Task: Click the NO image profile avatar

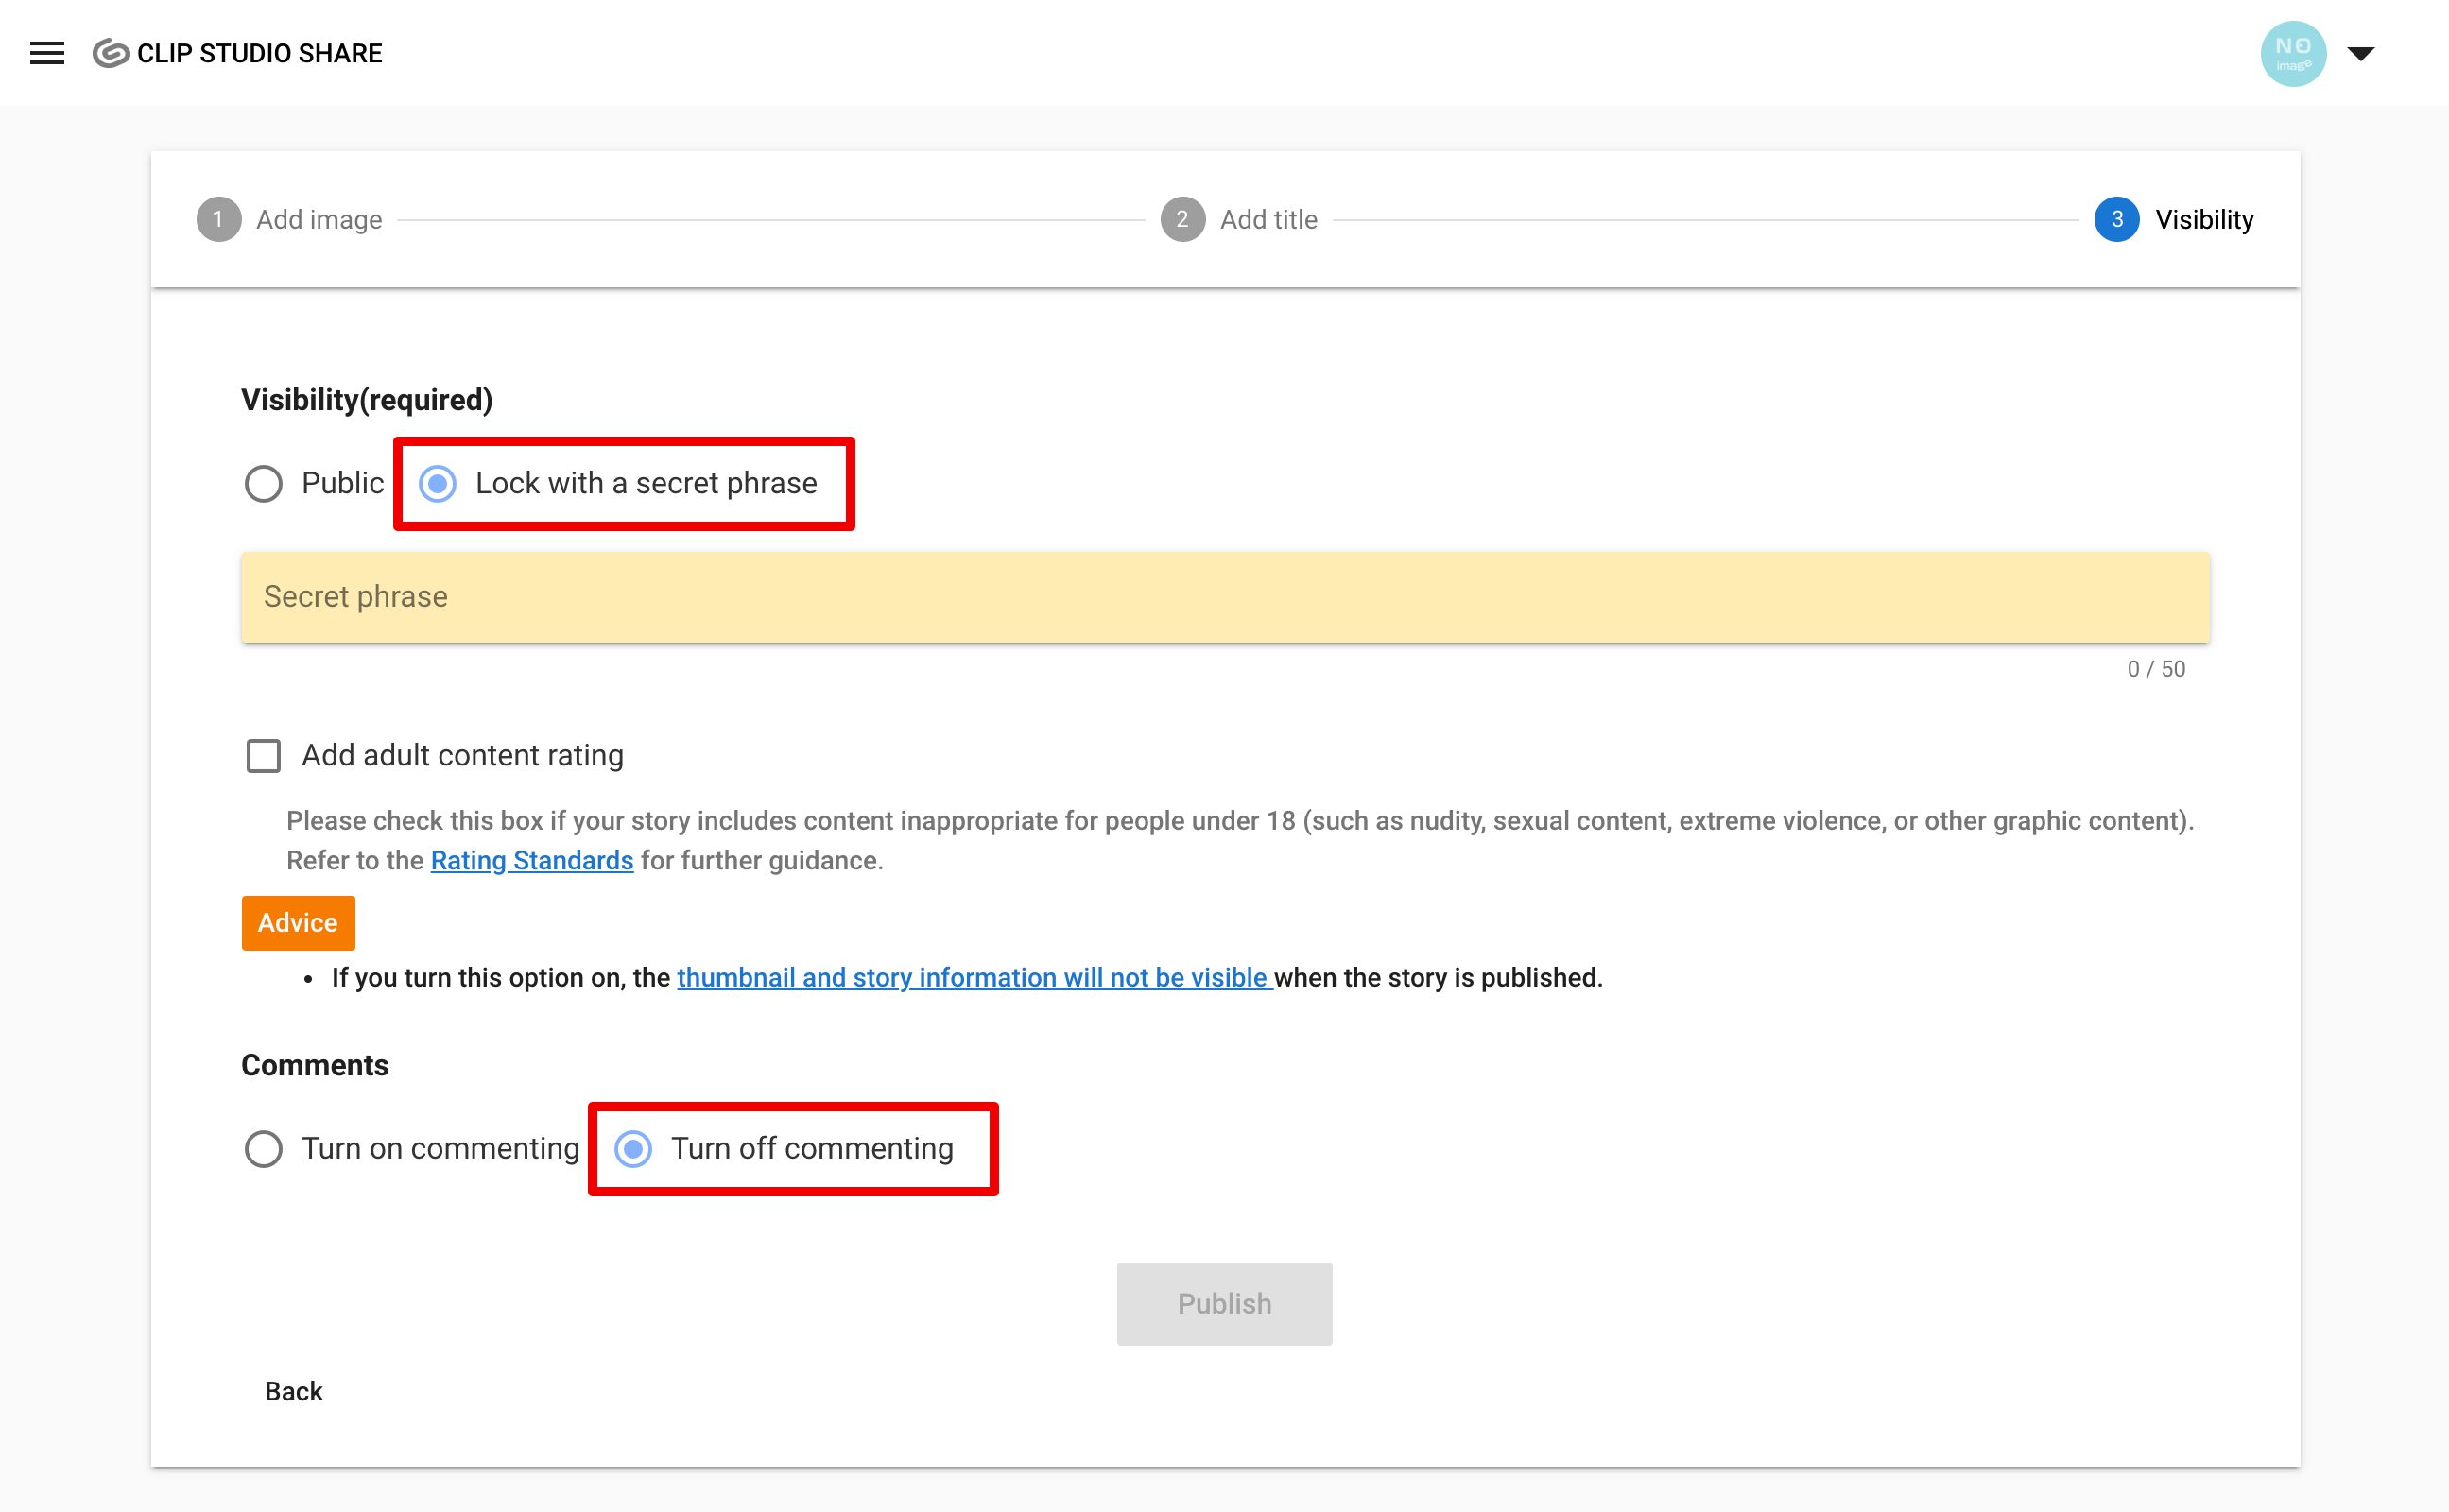Action: [x=2291, y=53]
